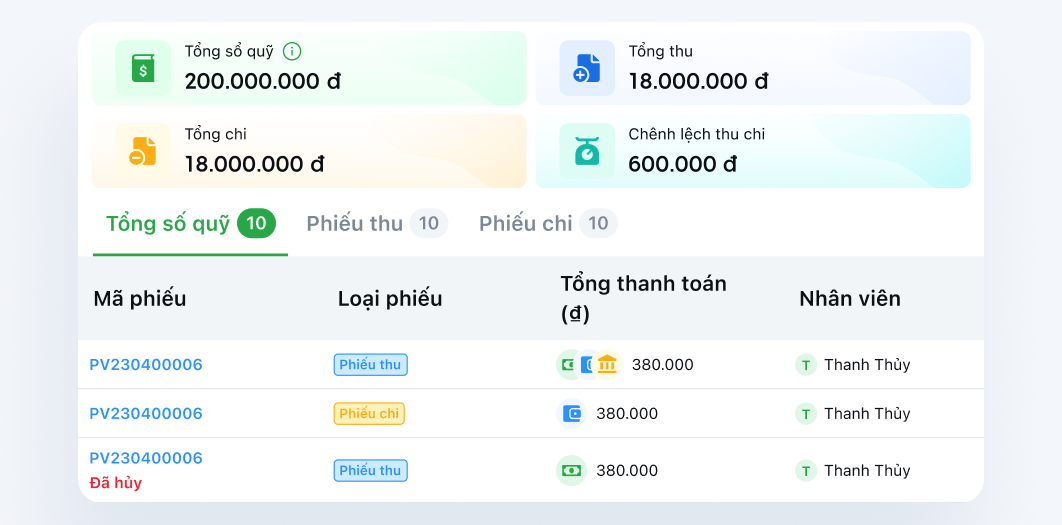The width and height of the screenshot is (1062, 525).
Task: Click orange document-minus icon on Tổng chi card
Action: coord(144,151)
